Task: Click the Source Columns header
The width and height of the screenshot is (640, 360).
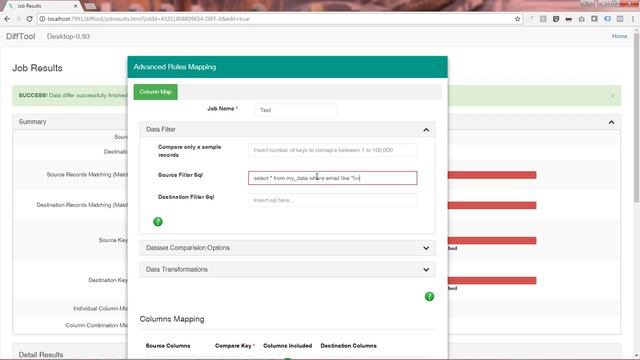Action: 168,346
